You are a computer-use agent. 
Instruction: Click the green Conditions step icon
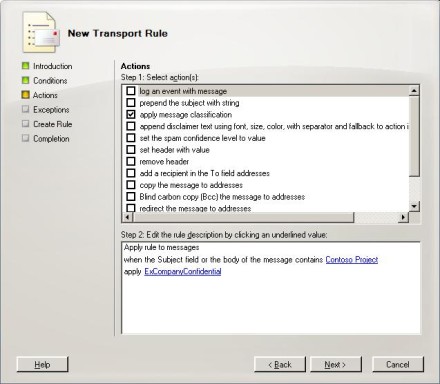click(x=25, y=80)
